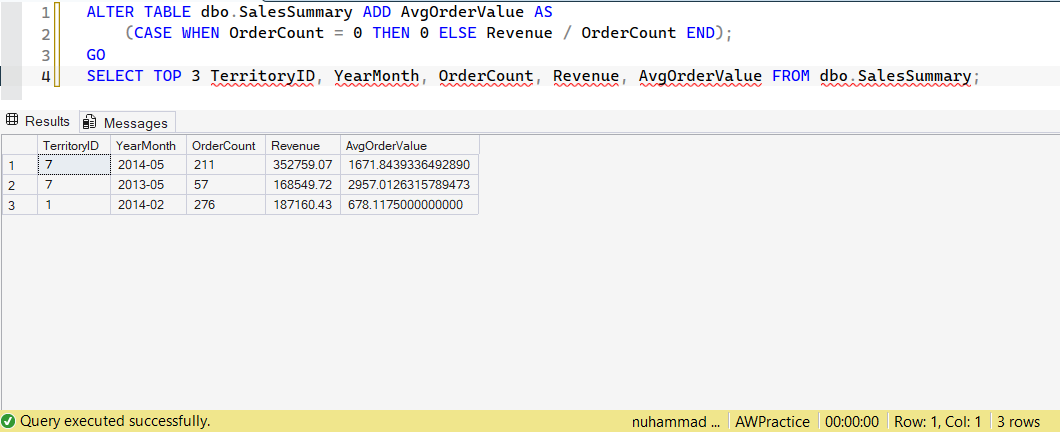
Task: Click YearMonth cell 2014-02
Action: coord(148,205)
